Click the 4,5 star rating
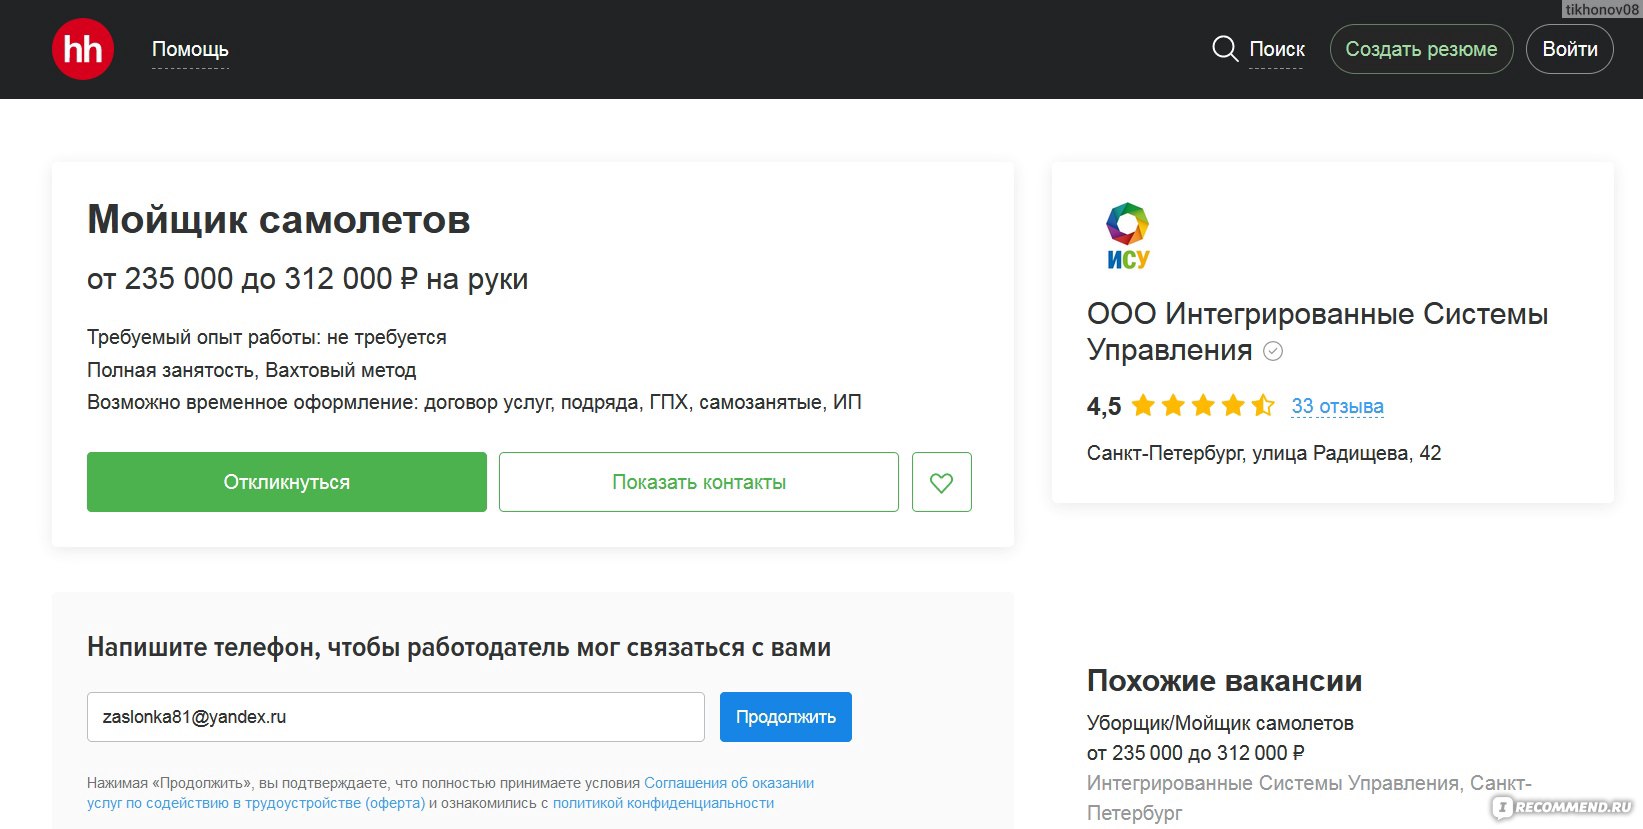1643x829 pixels. 1180,406
